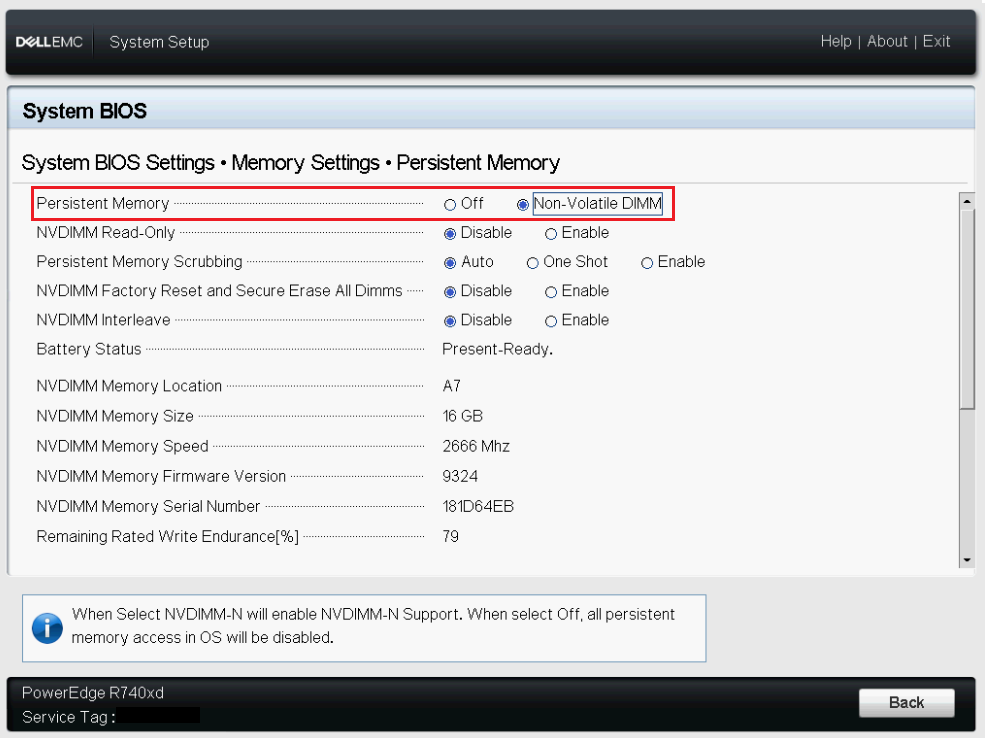Open the Help link
The image size is (985, 738).
click(x=835, y=41)
